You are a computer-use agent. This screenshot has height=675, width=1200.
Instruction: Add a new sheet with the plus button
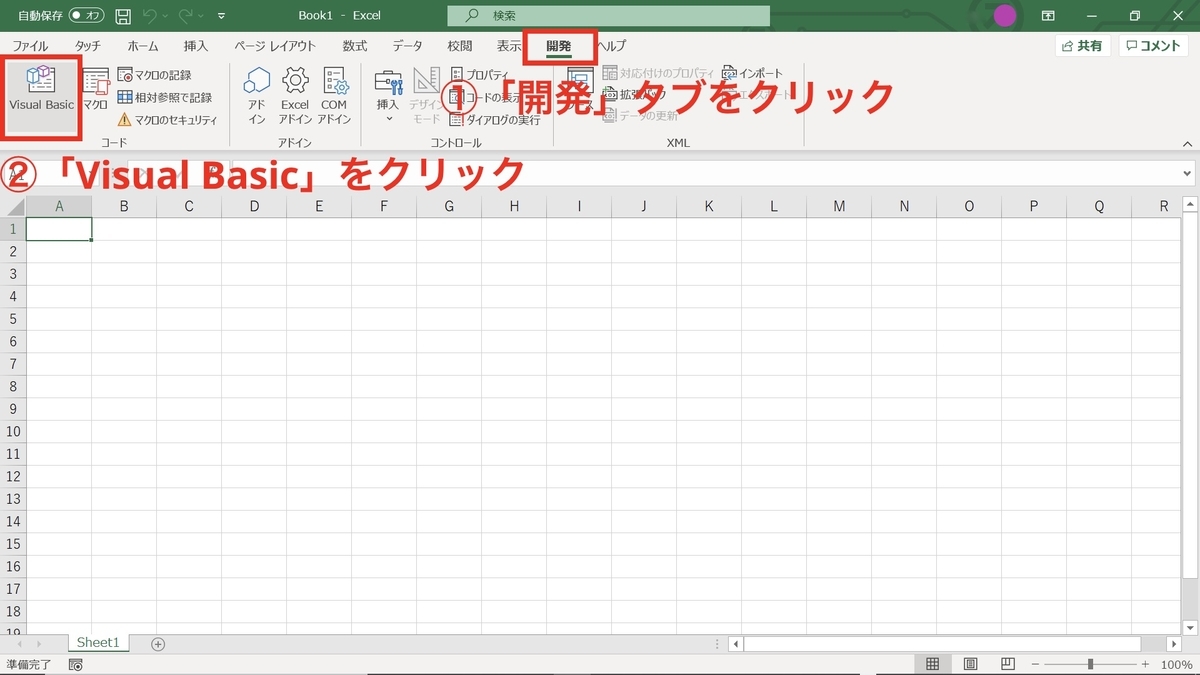[x=158, y=644]
